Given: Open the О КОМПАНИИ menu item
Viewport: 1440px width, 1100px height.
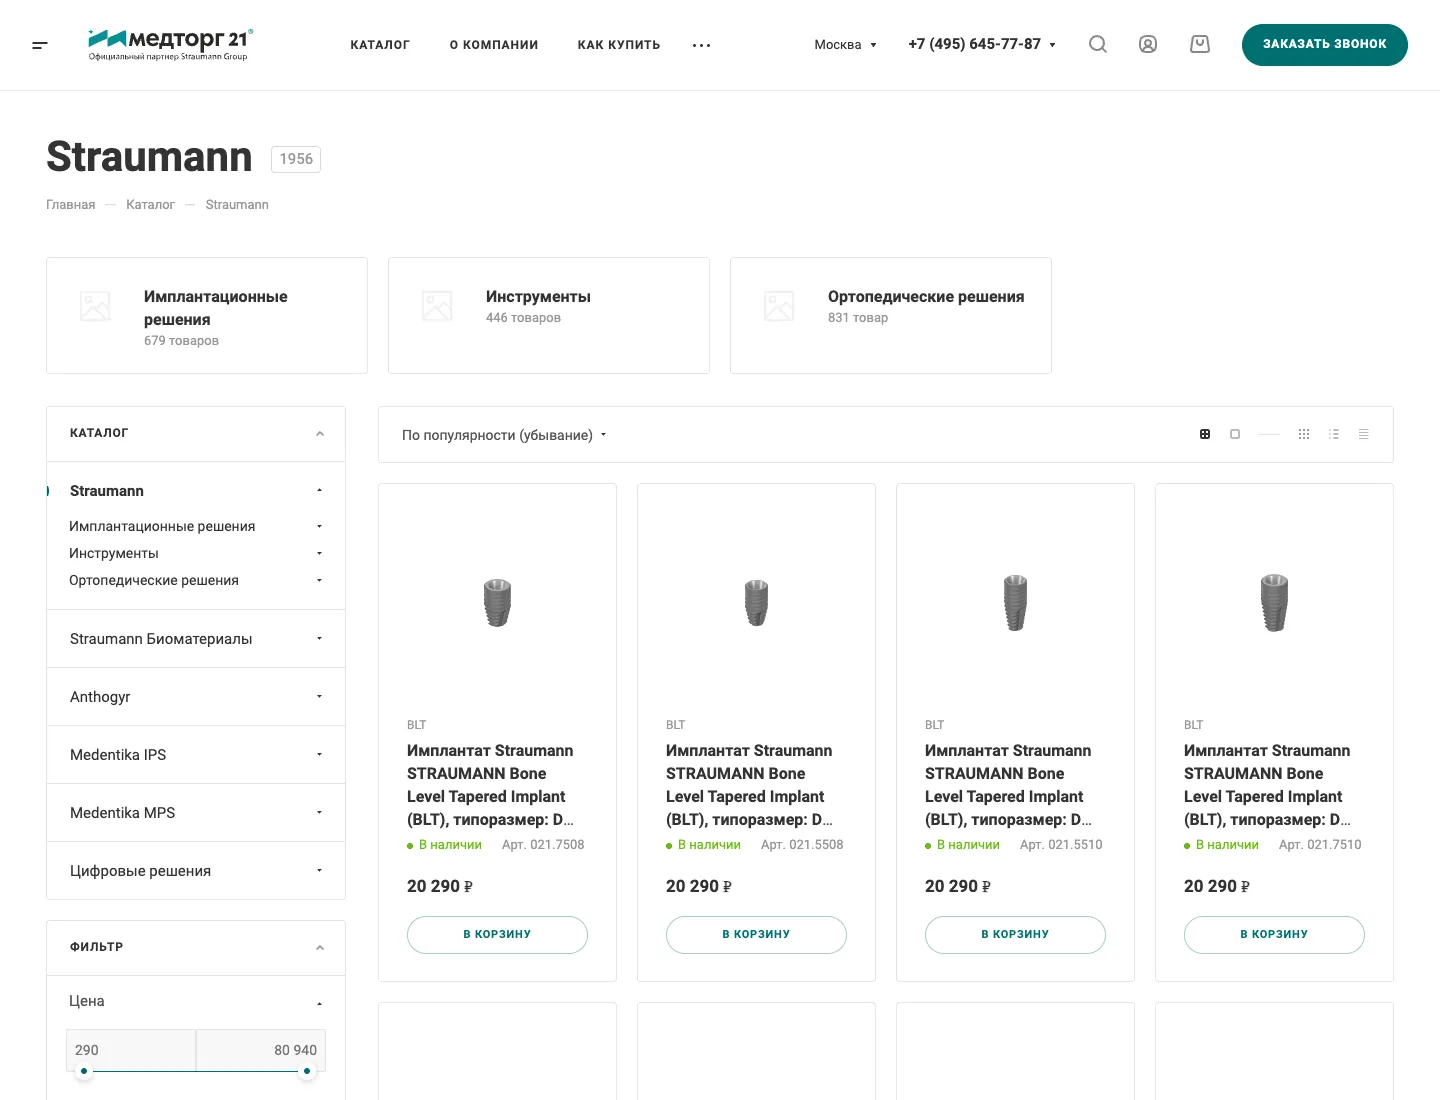Looking at the screenshot, I should tap(494, 45).
